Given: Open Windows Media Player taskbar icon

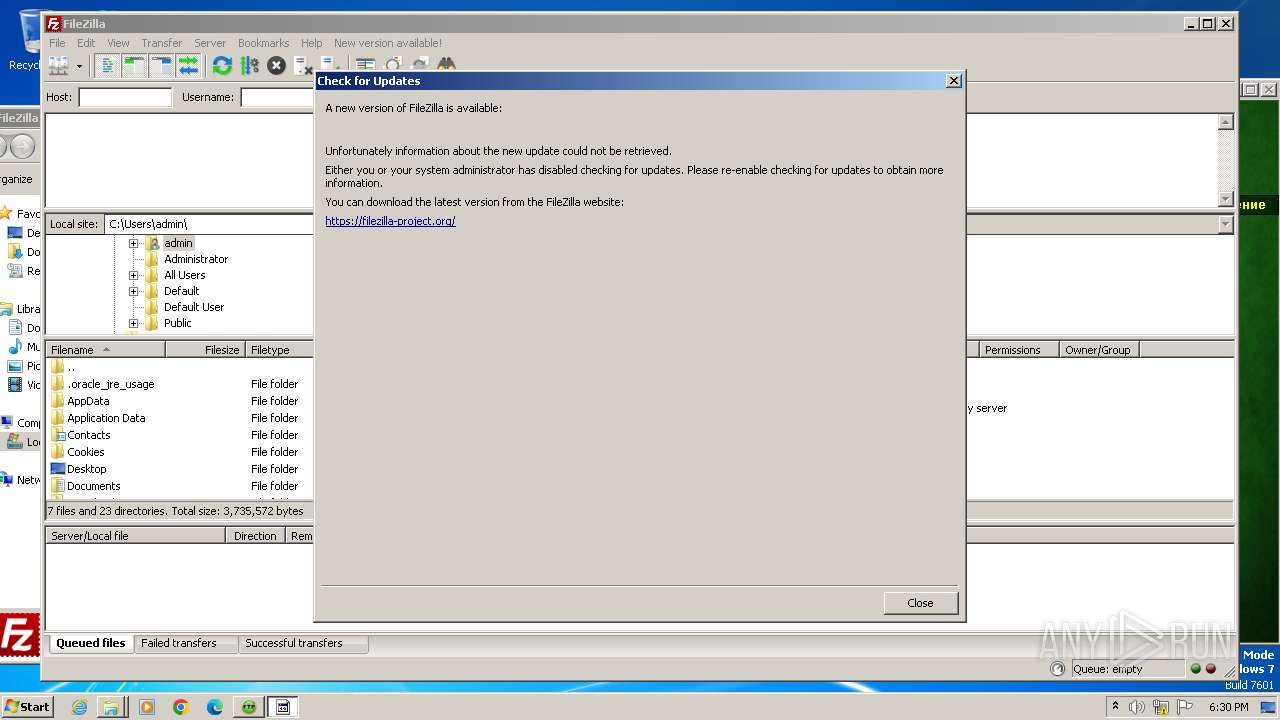Looking at the screenshot, I should click(x=147, y=707).
